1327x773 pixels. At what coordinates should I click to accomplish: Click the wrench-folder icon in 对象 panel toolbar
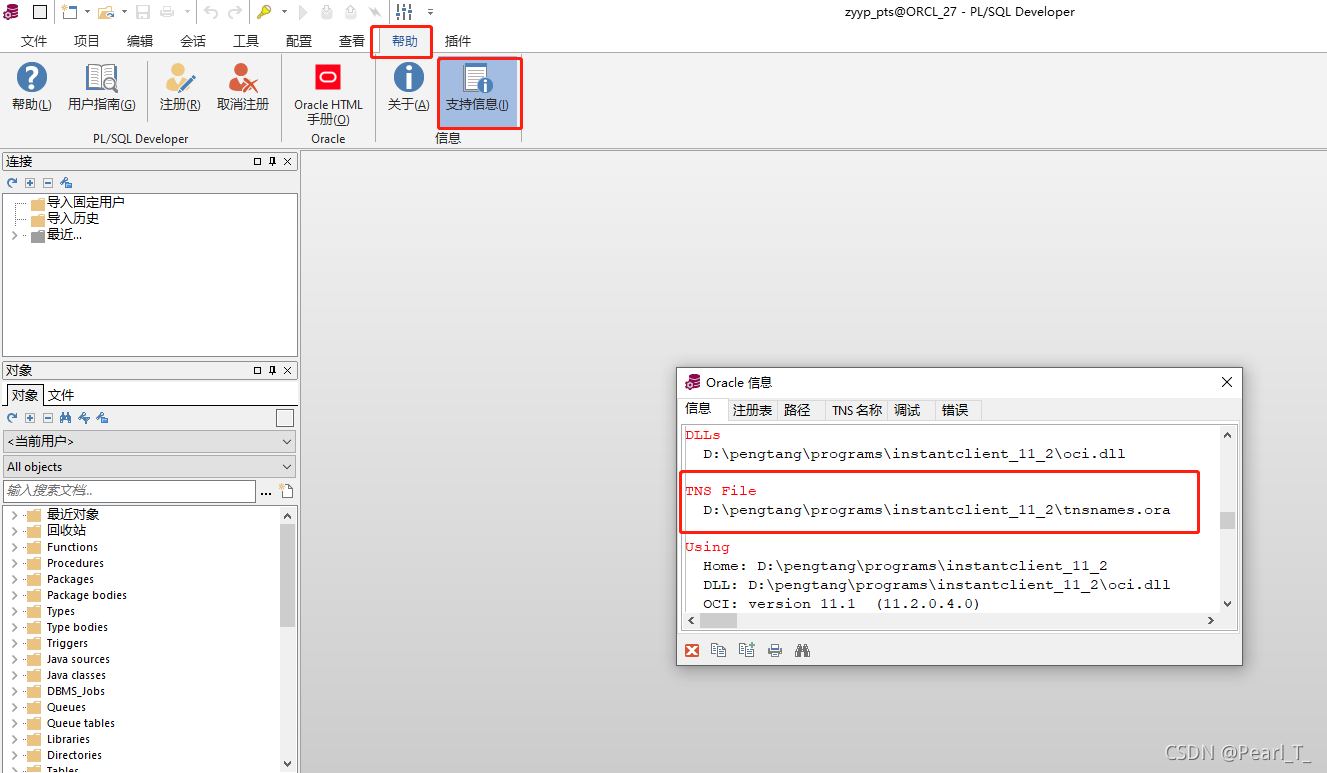click(x=102, y=418)
